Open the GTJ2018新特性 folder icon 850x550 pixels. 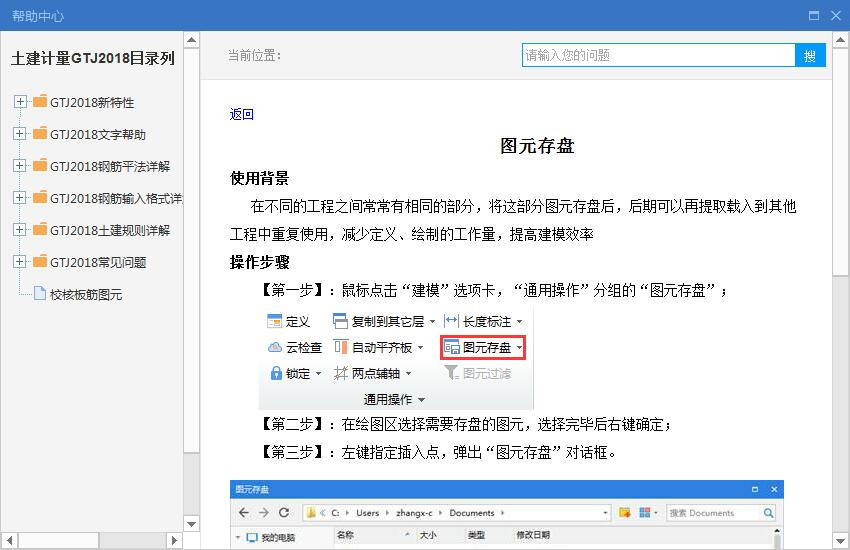click(x=40, y=101)
